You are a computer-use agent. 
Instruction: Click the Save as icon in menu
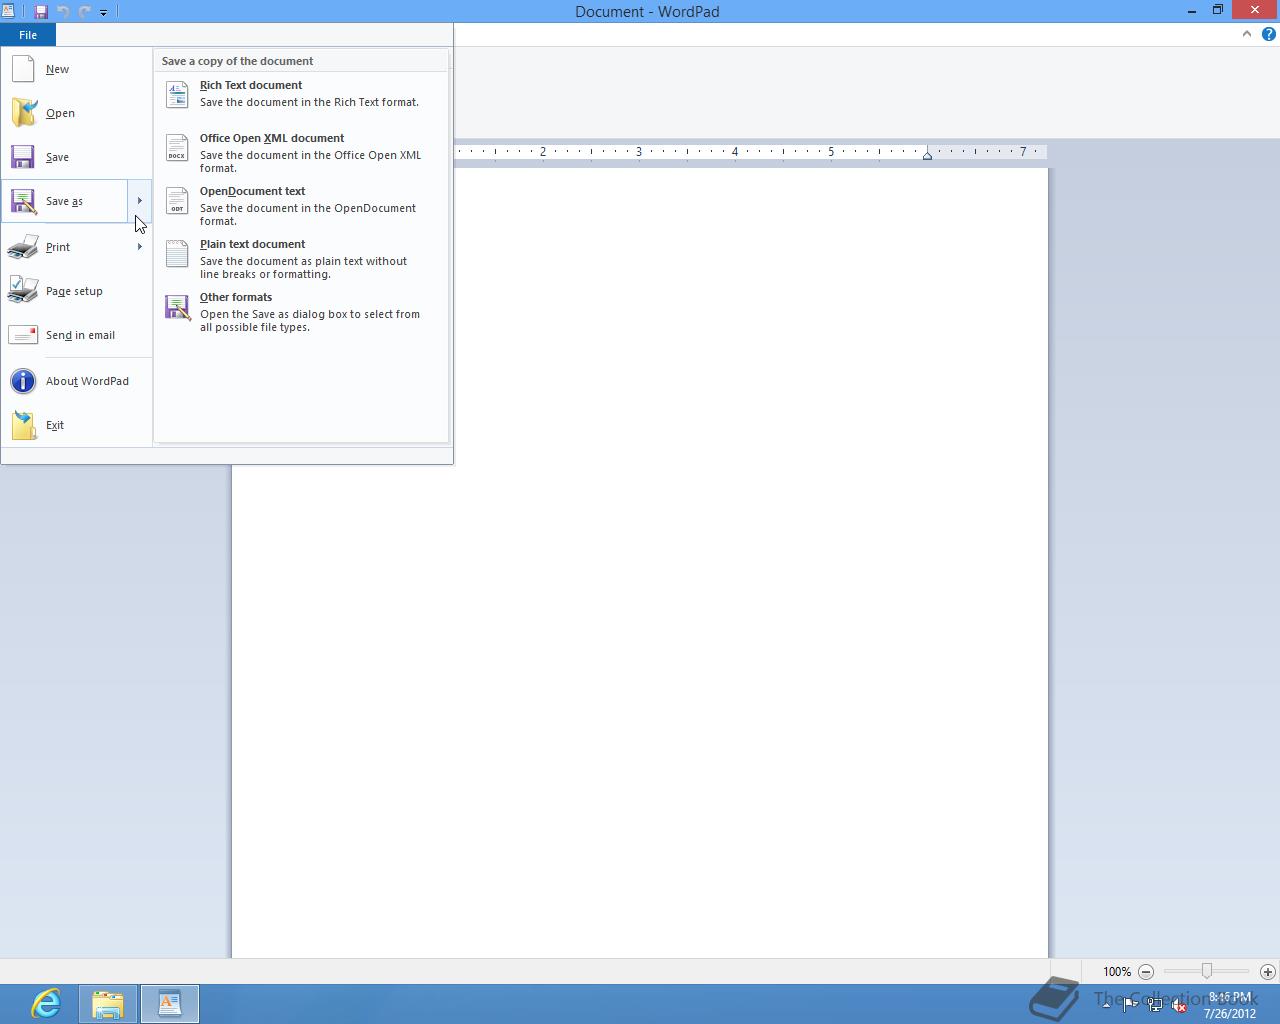click(x=23, y=201)
